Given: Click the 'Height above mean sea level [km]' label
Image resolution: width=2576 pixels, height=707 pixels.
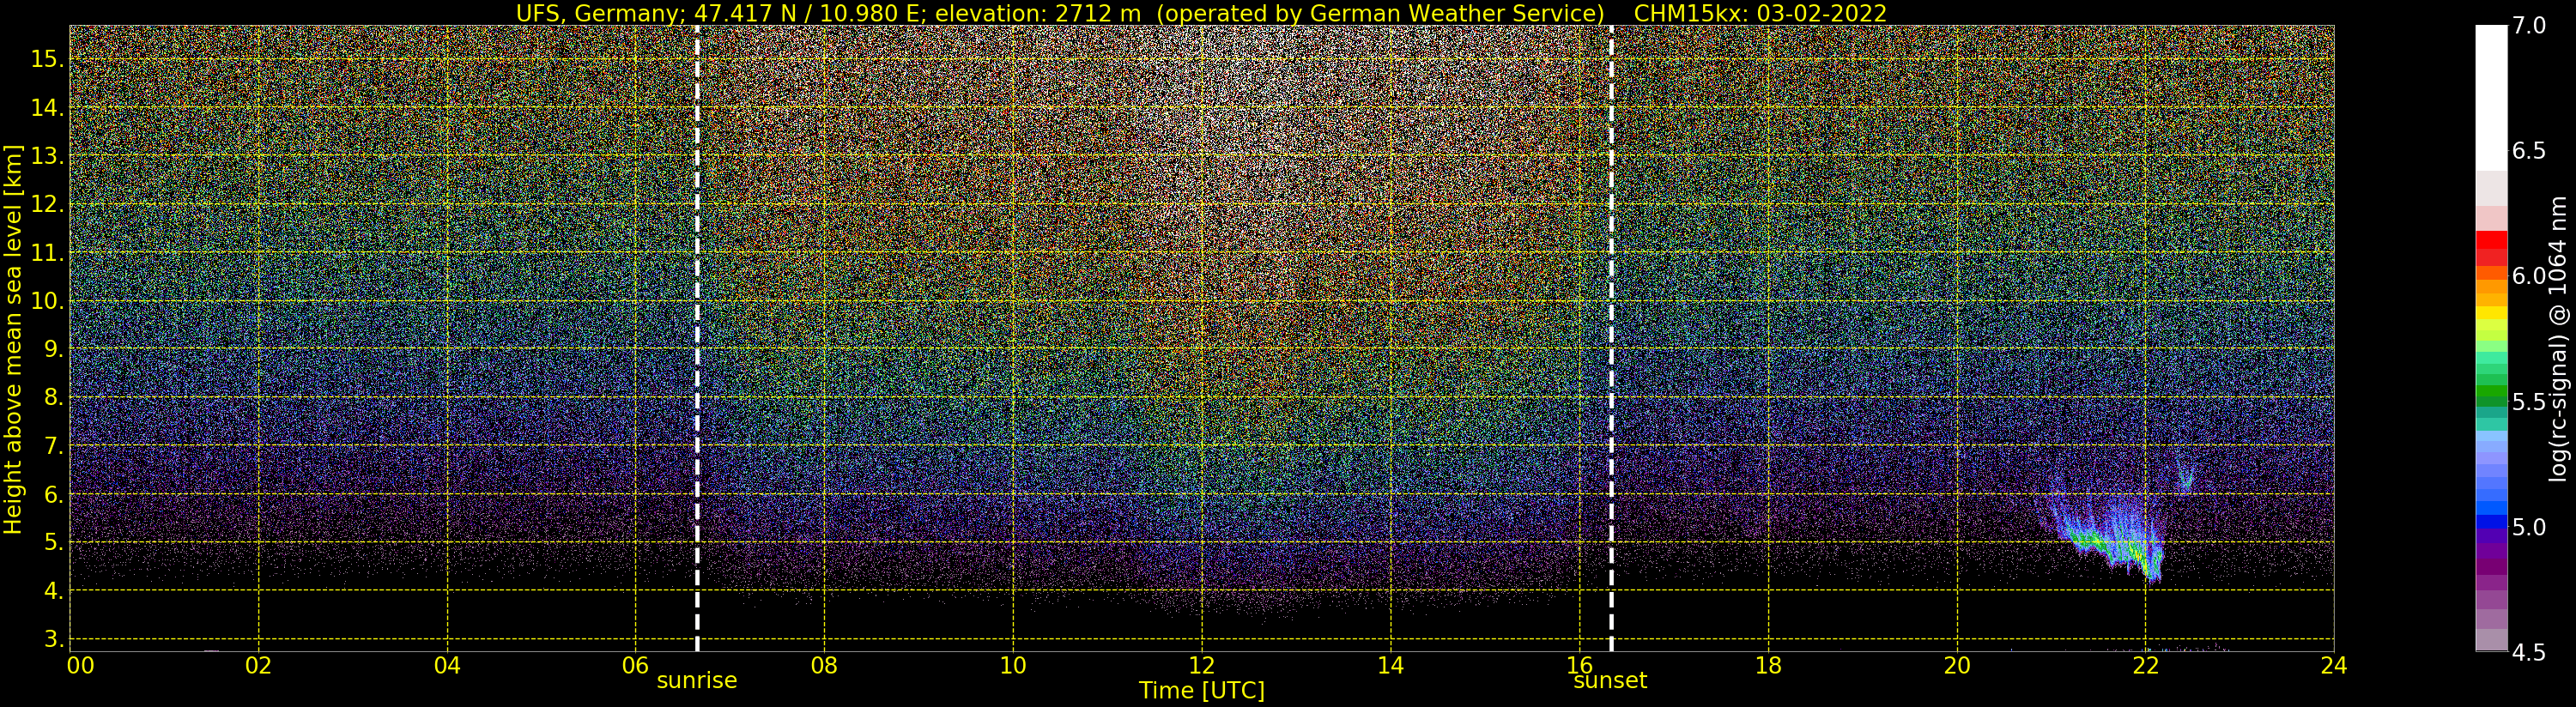Looking at the screenshot, I should (13, 339).
